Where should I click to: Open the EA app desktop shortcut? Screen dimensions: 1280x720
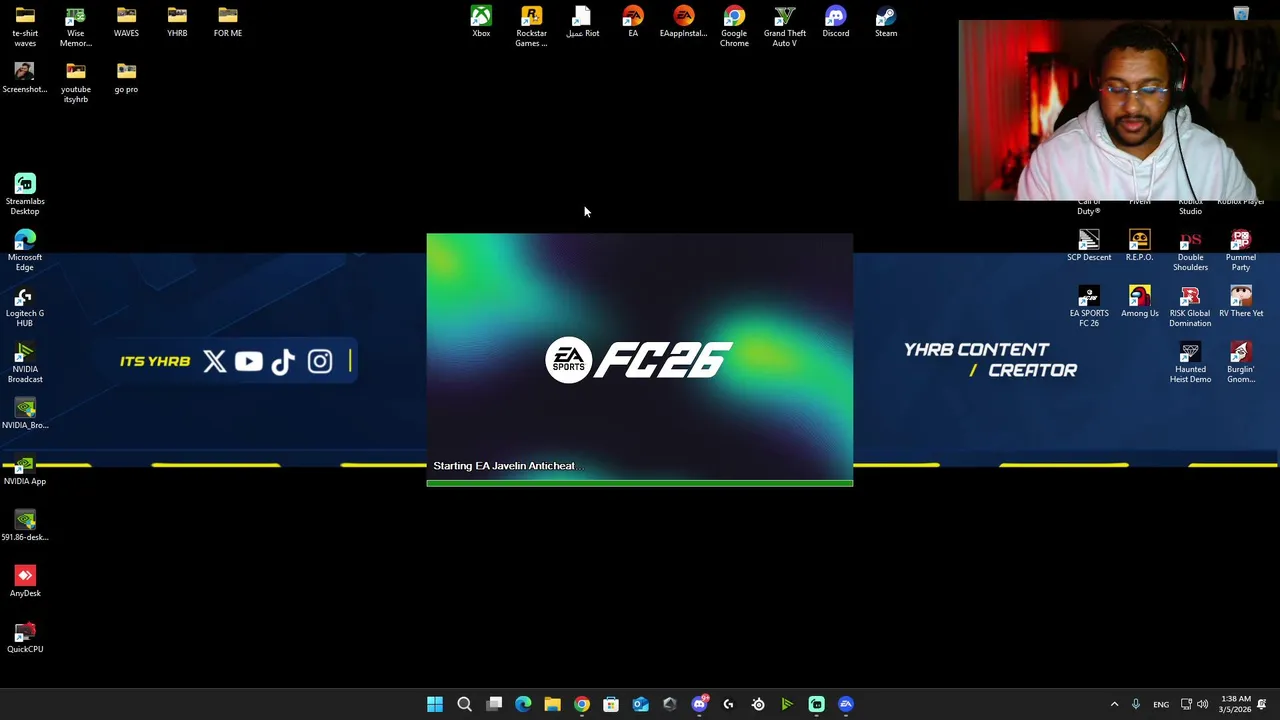[633, 22]
